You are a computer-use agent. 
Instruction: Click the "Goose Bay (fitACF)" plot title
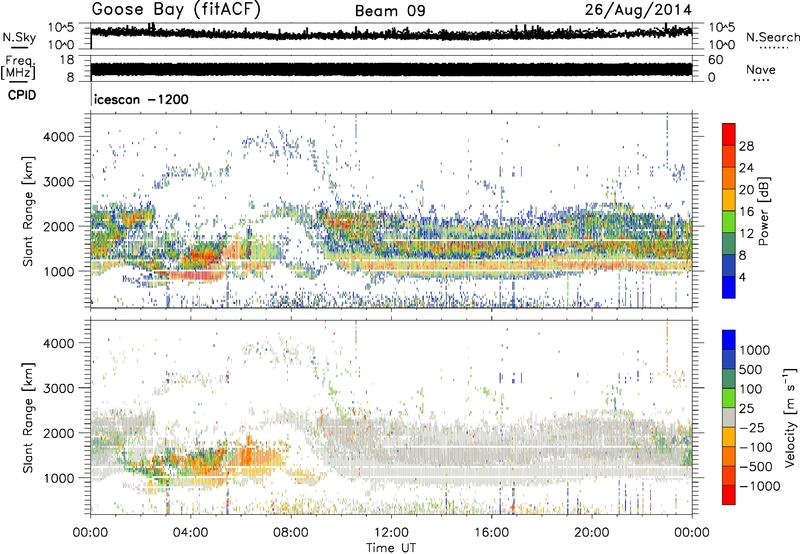tap(176, 10)
